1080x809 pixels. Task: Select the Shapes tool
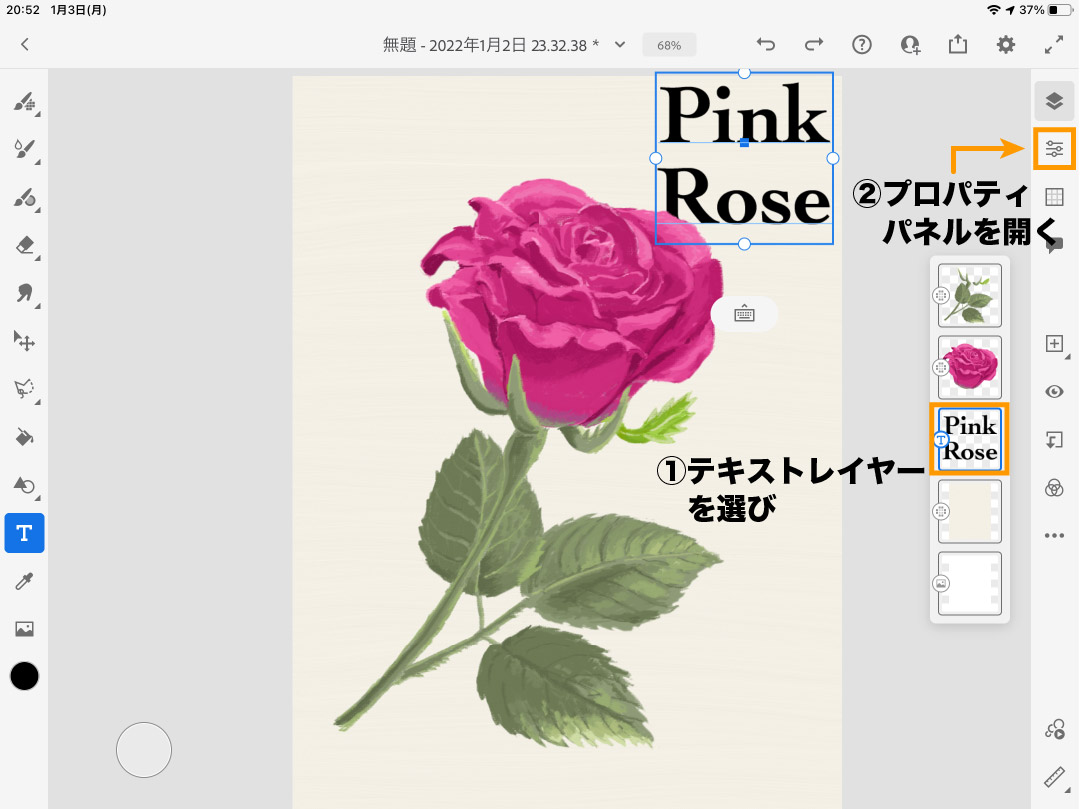click(x=24, y=485)
